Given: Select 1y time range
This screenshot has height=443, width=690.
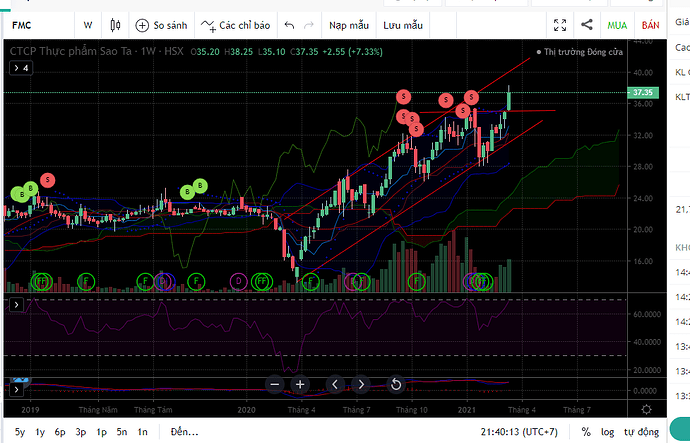Looking at the screenshot, I should point(40,432).
